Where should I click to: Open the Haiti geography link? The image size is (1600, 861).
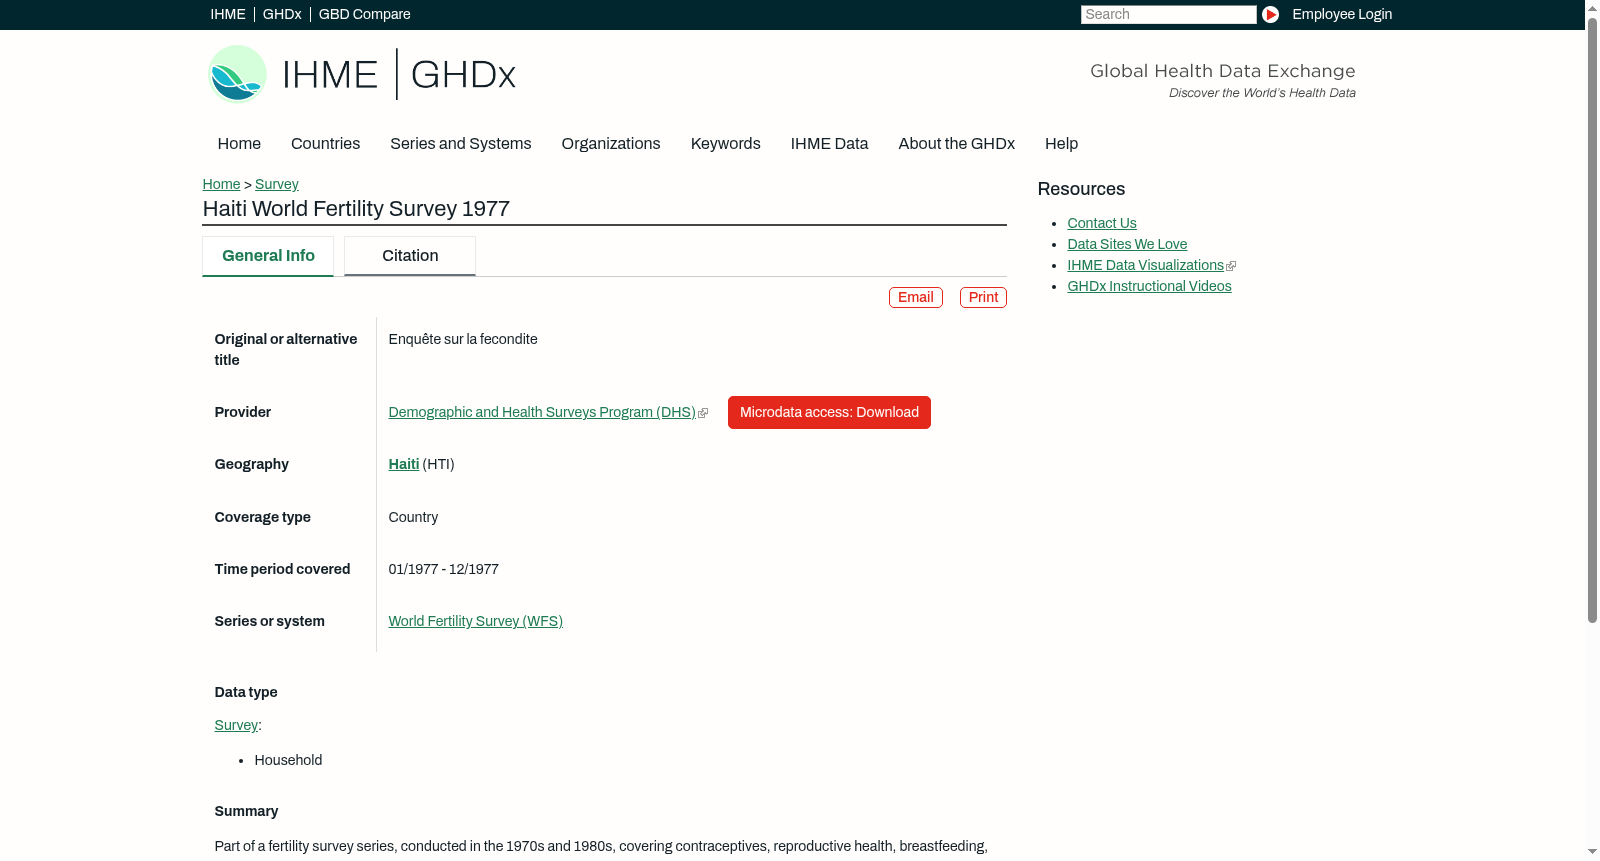click(404, 464)
